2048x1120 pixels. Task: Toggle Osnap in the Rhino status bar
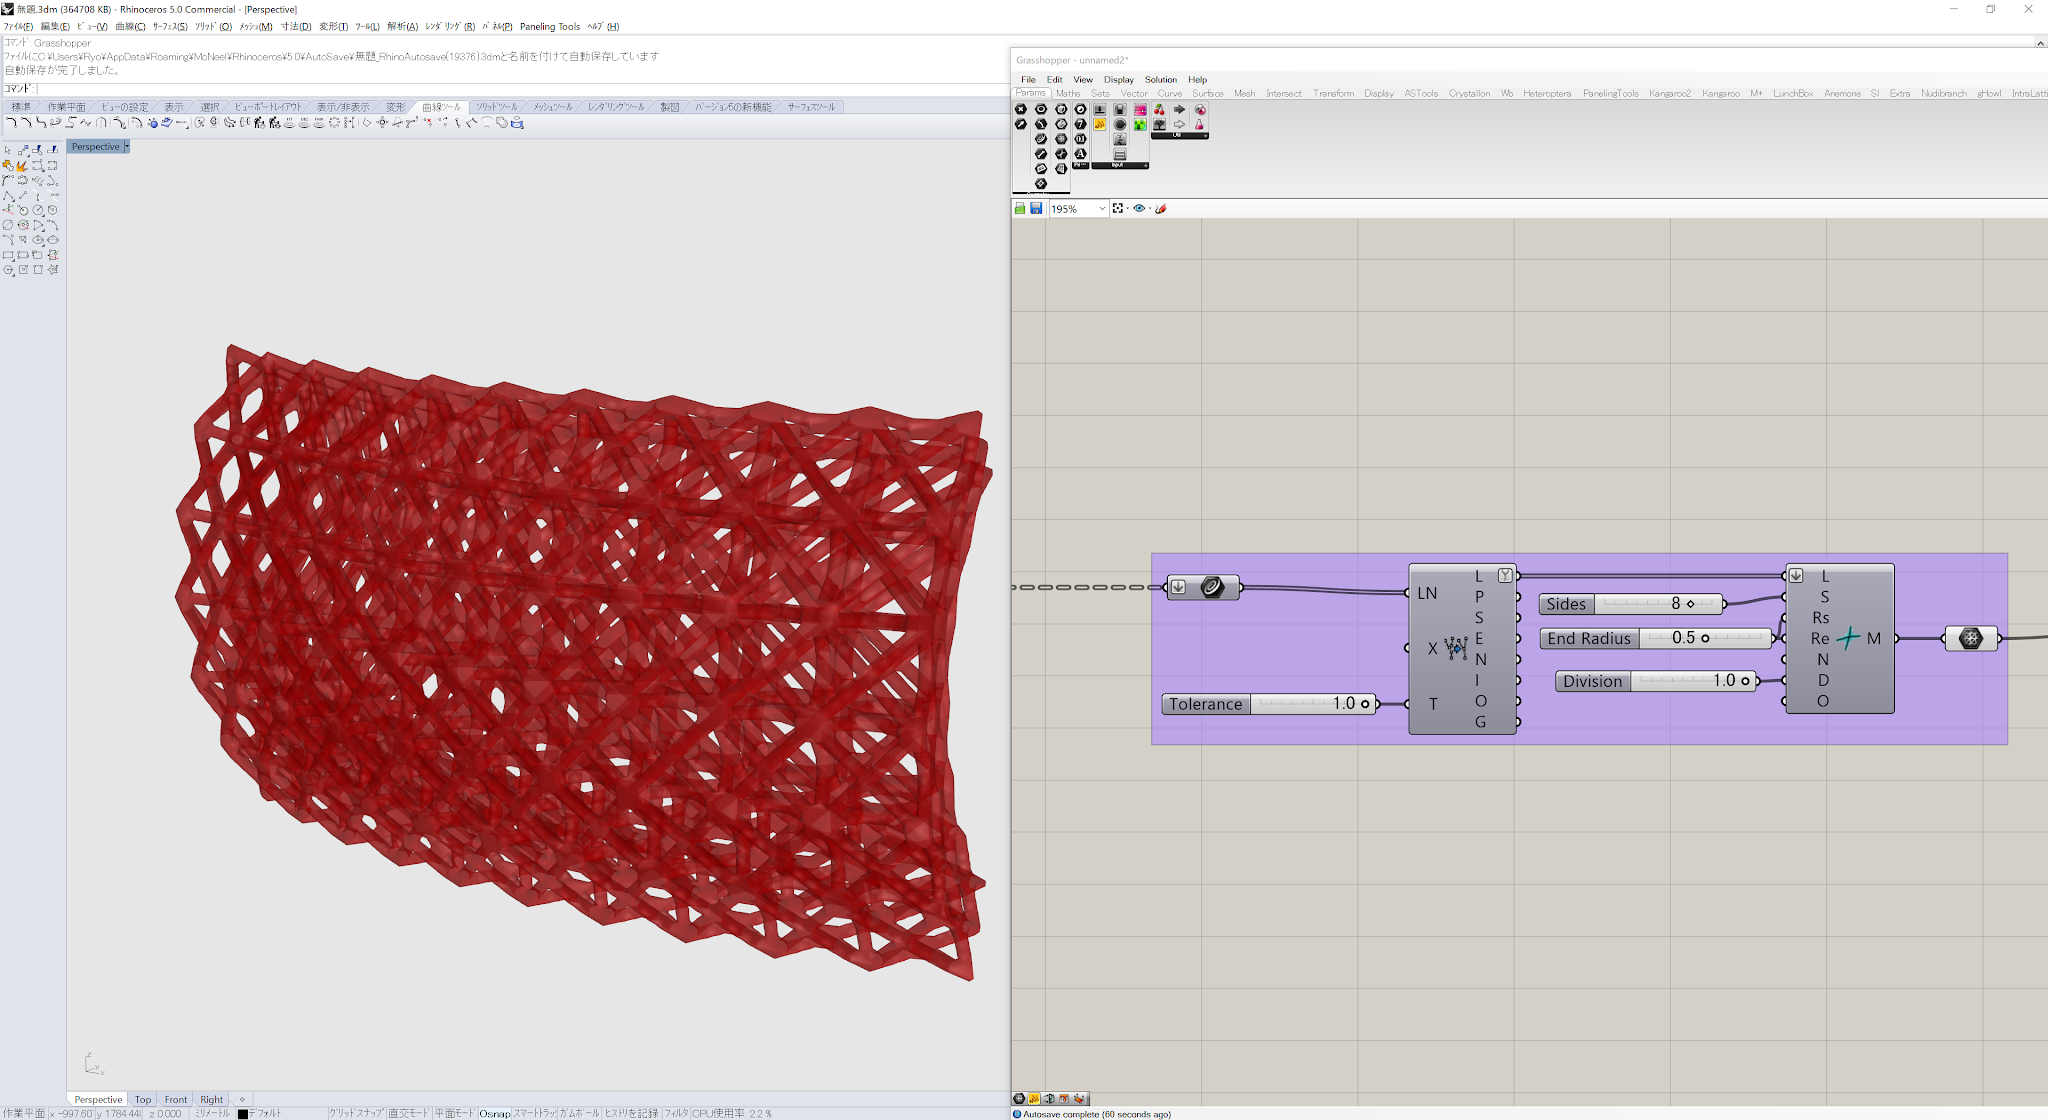click(494, 1112)
